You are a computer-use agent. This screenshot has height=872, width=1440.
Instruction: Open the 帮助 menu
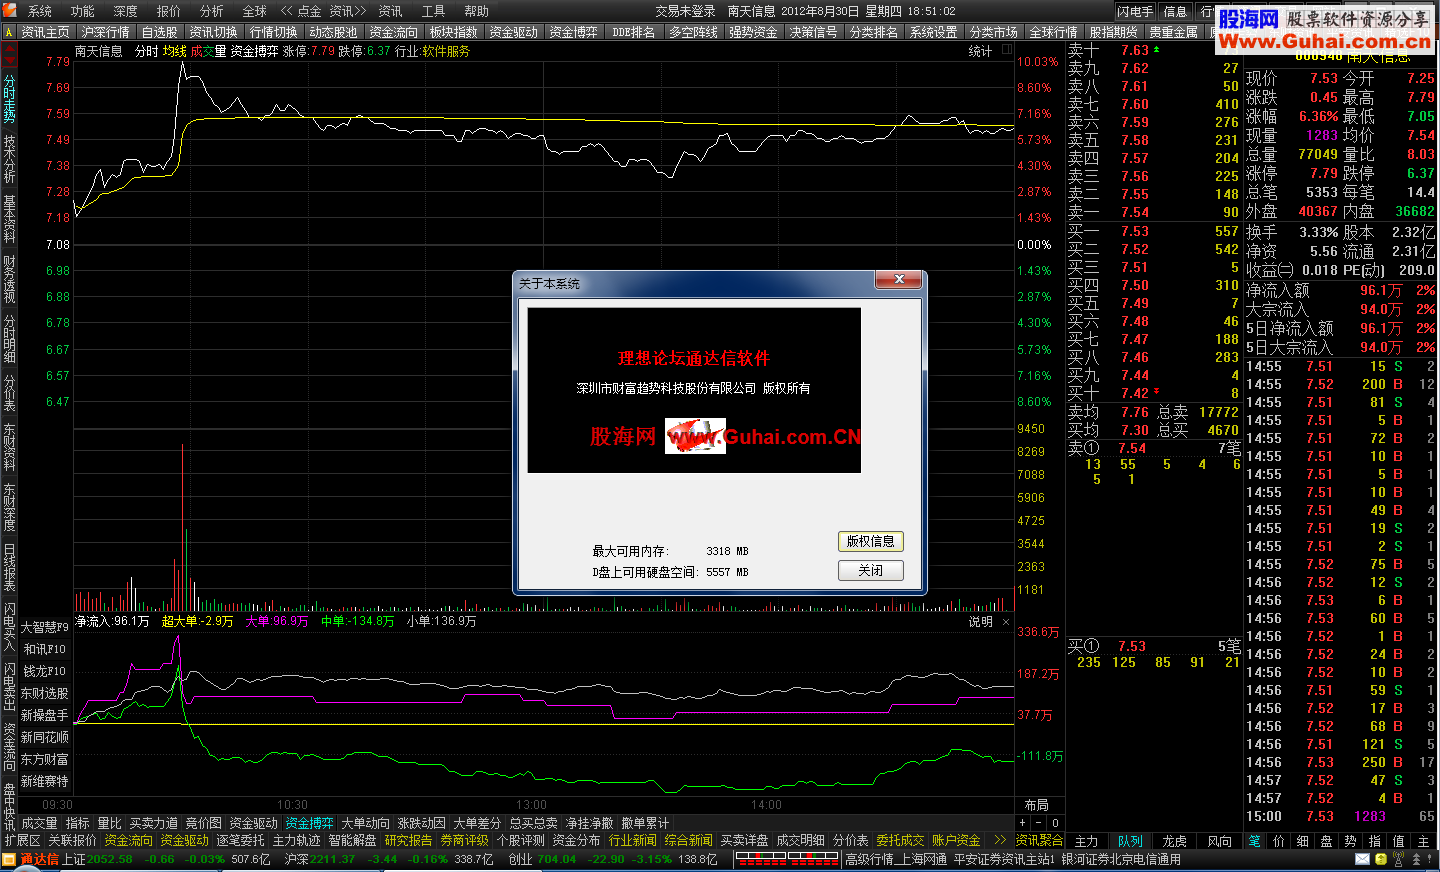477,11
